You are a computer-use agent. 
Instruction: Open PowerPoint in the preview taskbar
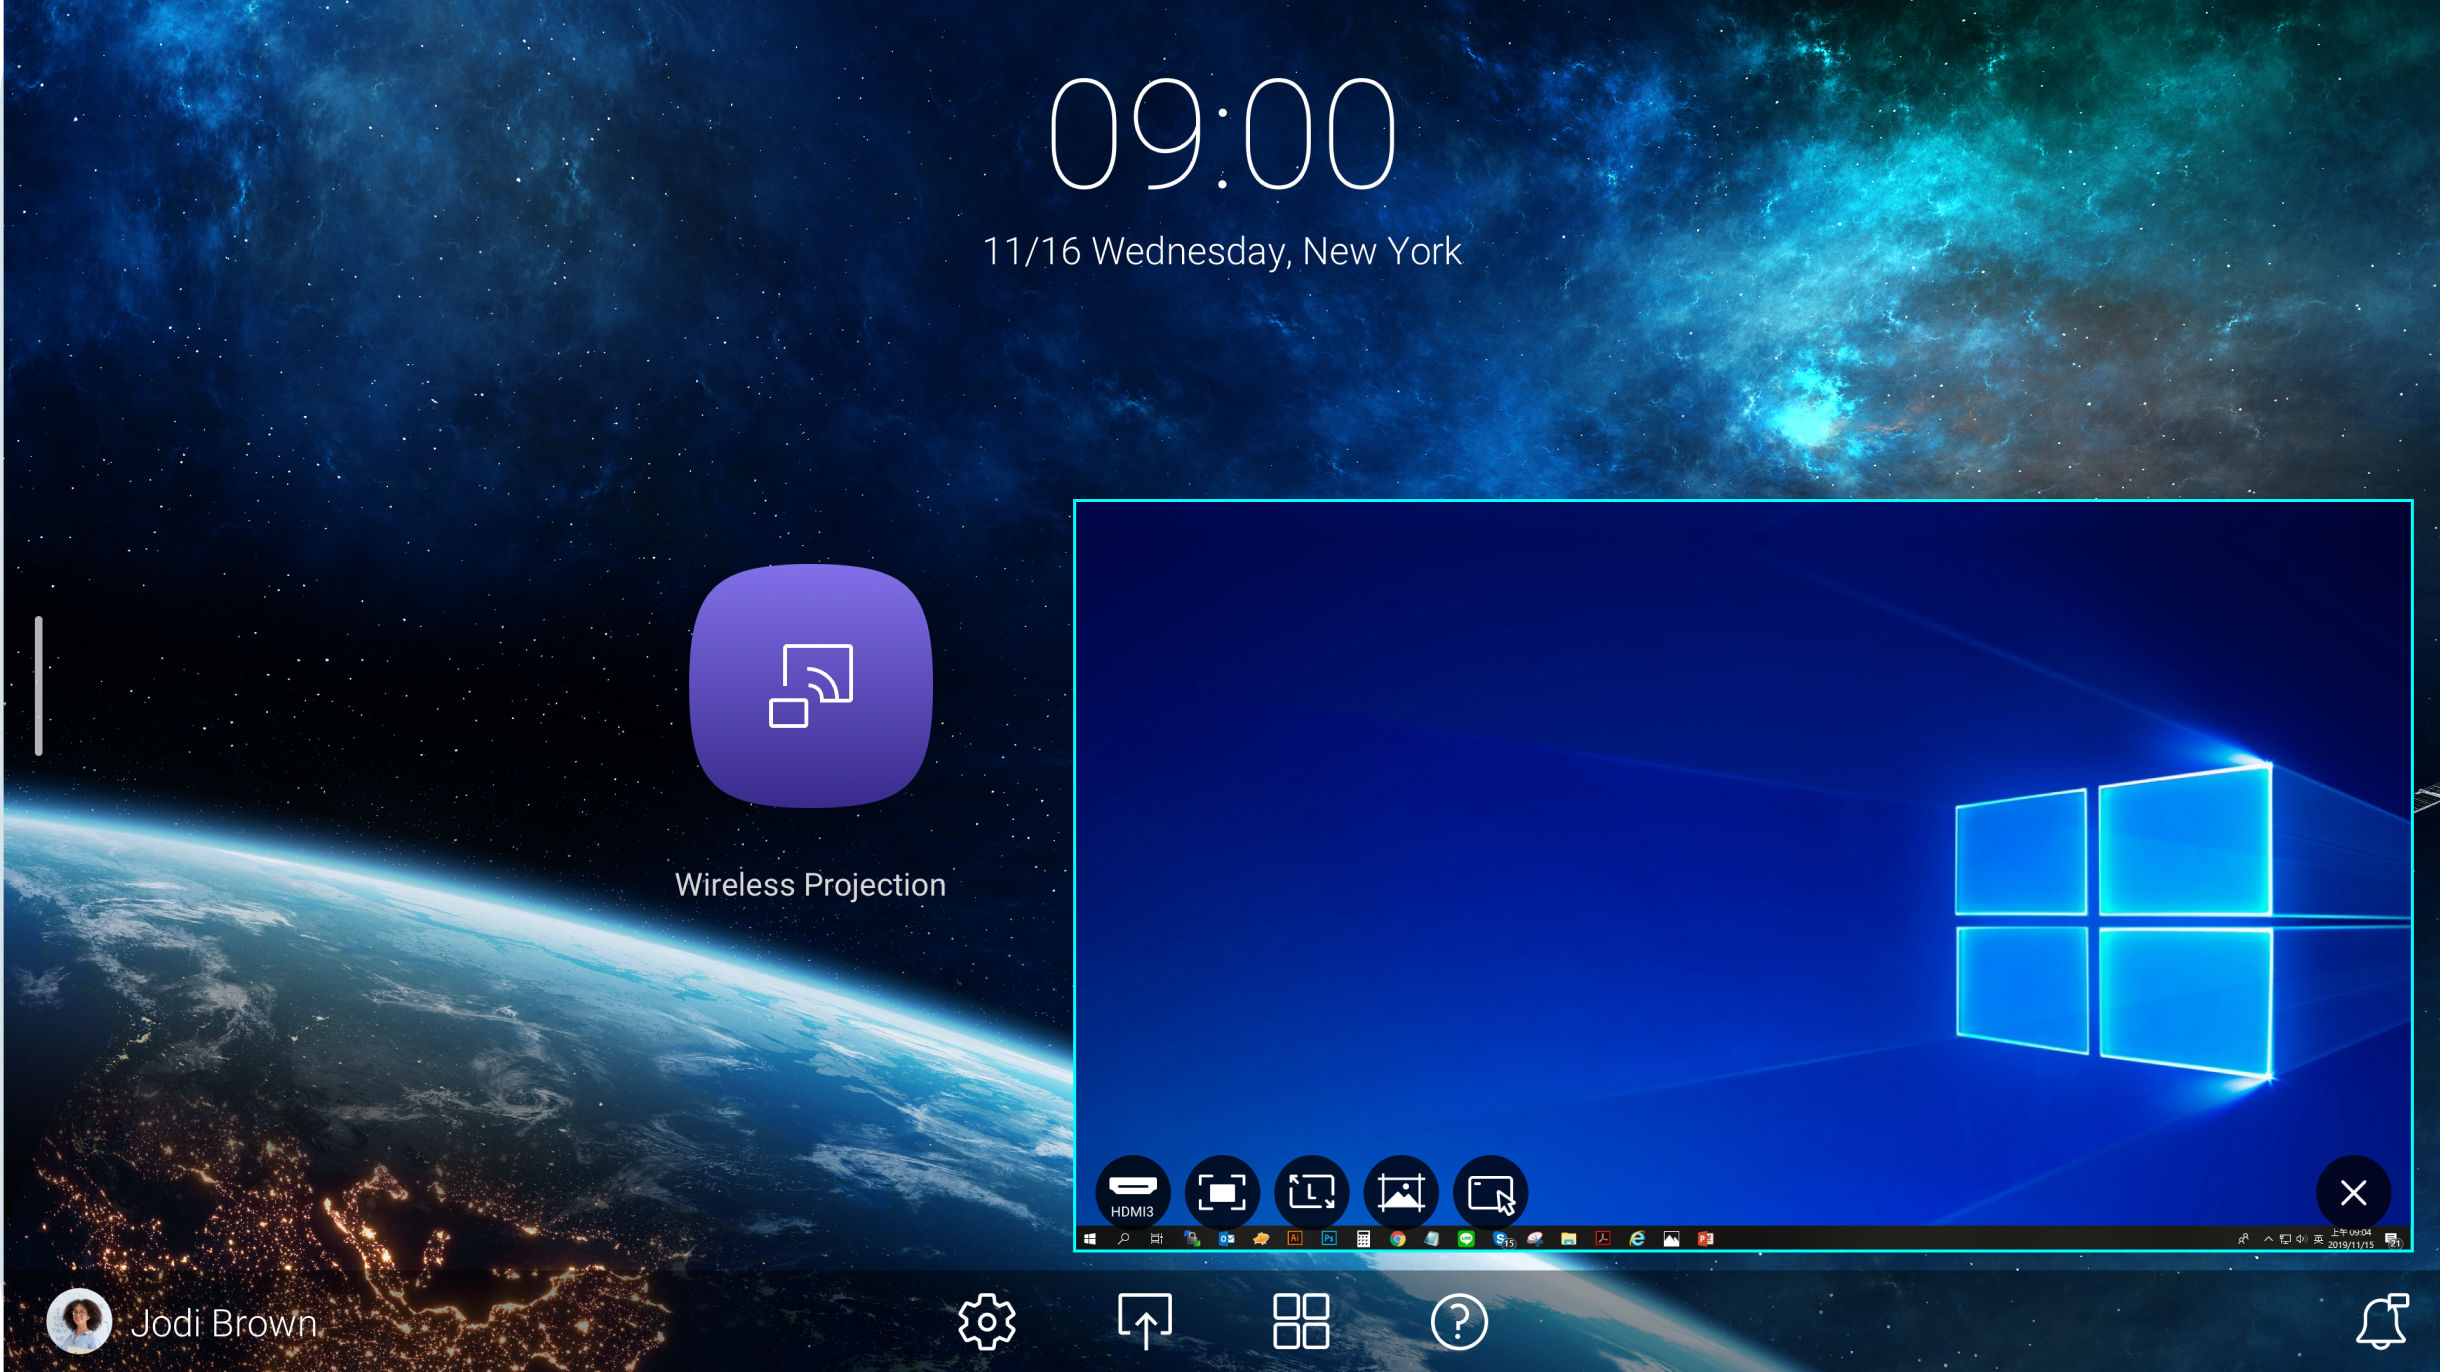(1706, 1239)
